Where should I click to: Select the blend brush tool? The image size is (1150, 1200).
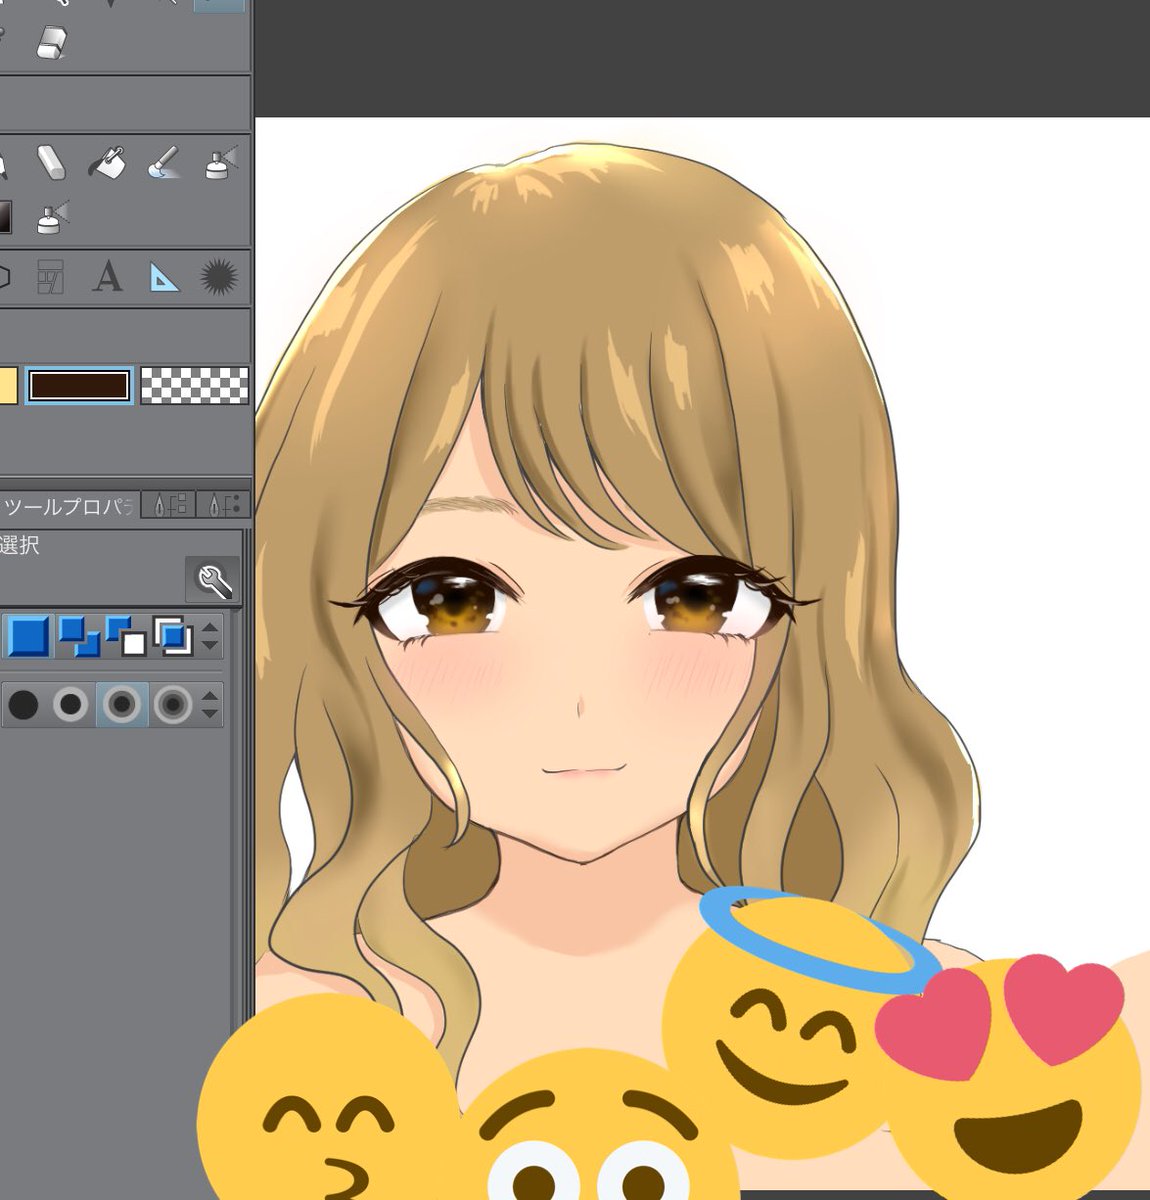click(x=163, y=162)
